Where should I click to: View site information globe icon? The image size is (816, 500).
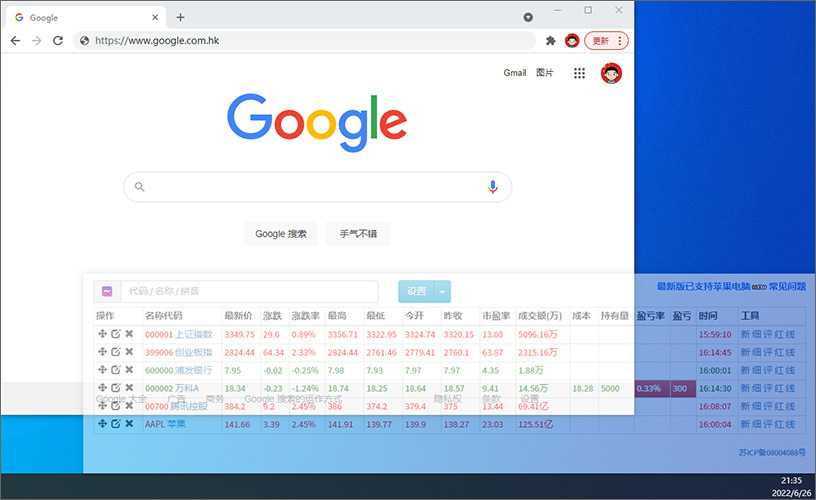pyautogui.click(x=84, y=41)
